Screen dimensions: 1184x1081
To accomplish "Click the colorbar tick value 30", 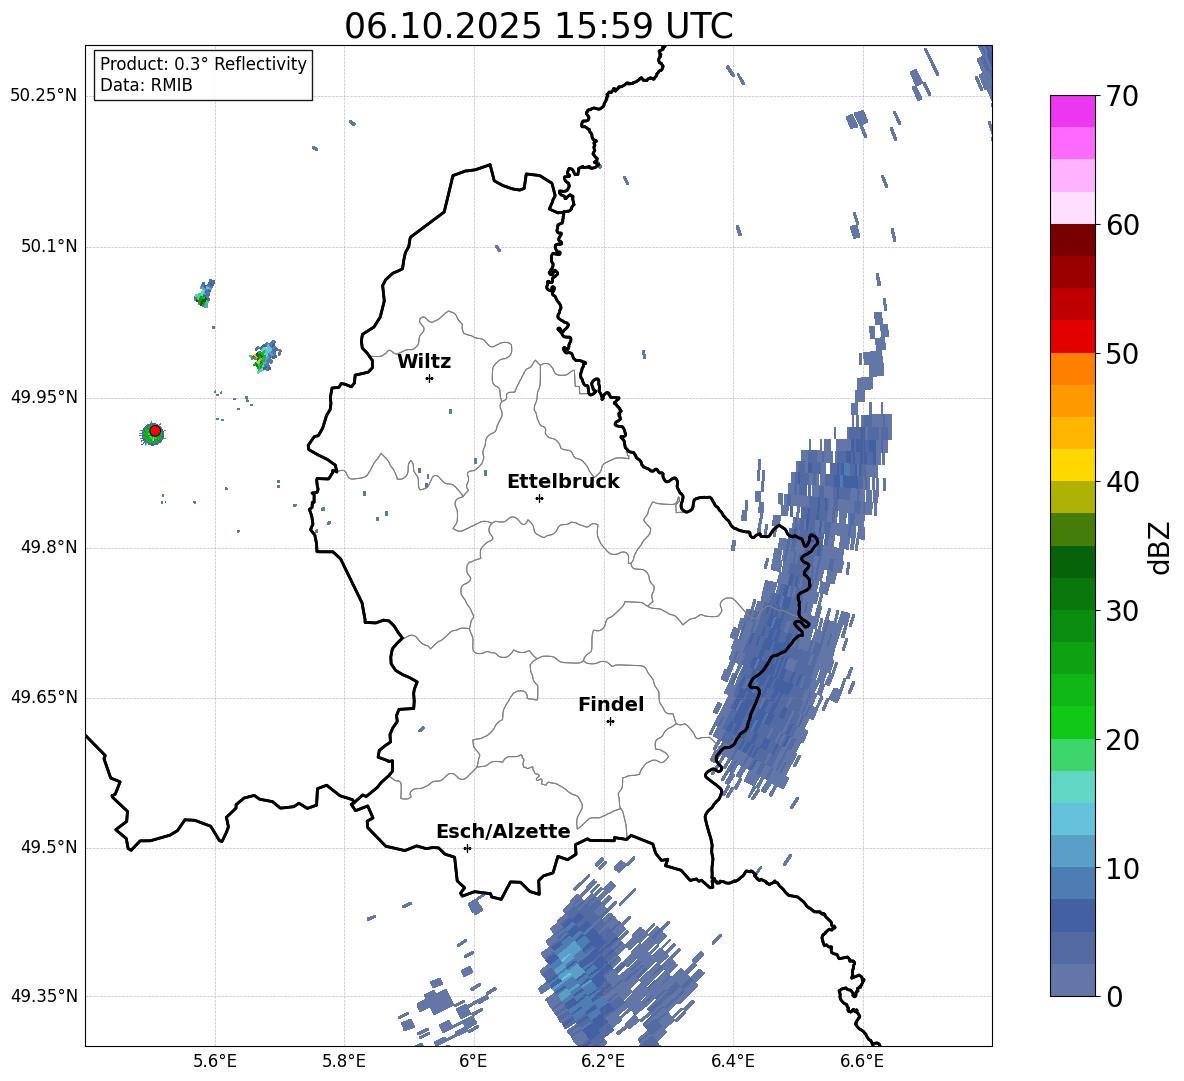I will click(x=1122, y=611).
